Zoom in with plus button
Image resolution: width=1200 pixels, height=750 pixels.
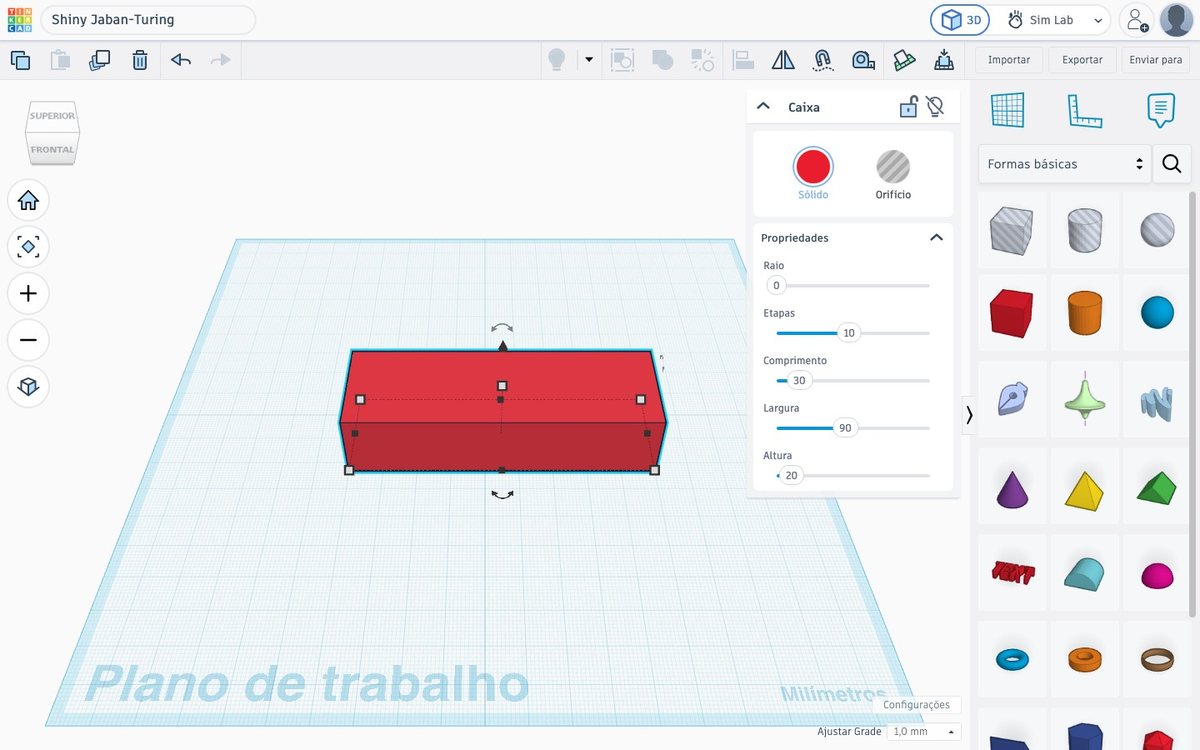pyautogui.click(x=28, y=293)
